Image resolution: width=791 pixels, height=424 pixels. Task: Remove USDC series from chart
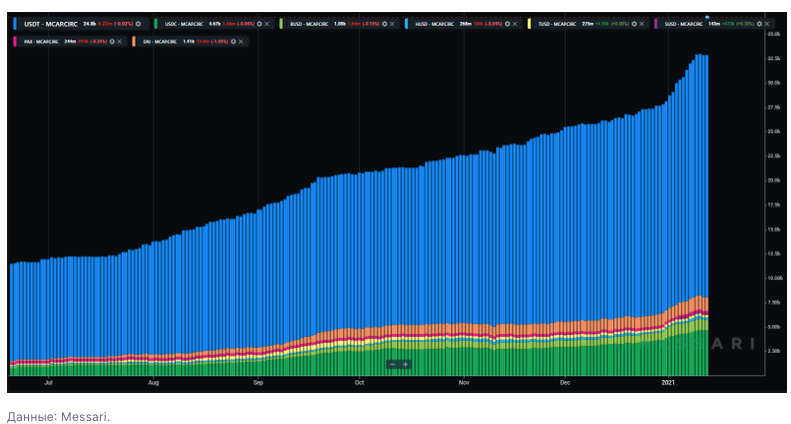(x=266, y=22)
